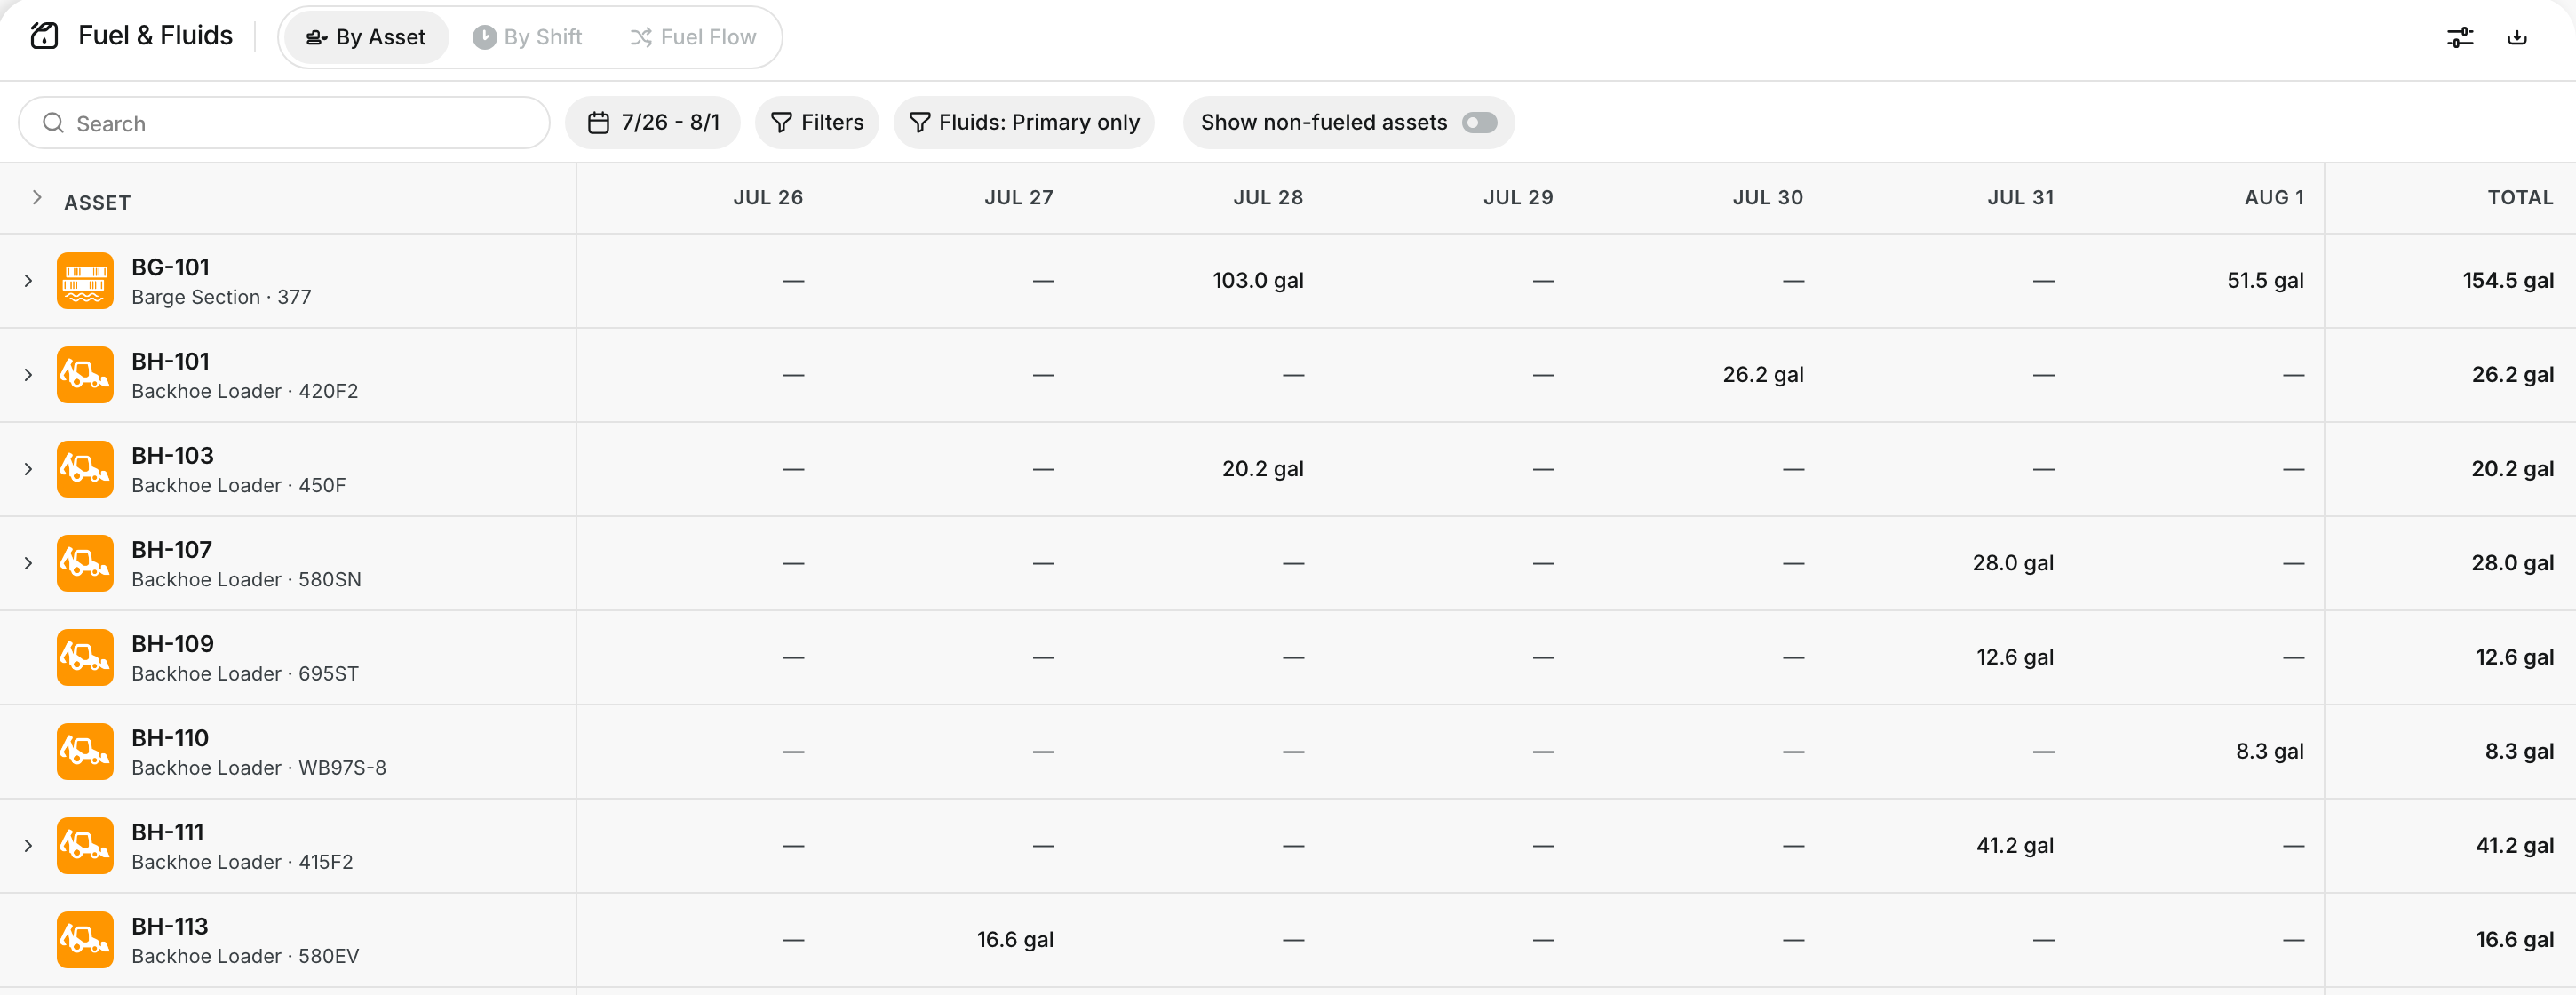Click Backhoe Loader · WB97S-8 subtitle
Viewport: 2576px width, 995px height.
coord(258,768)
